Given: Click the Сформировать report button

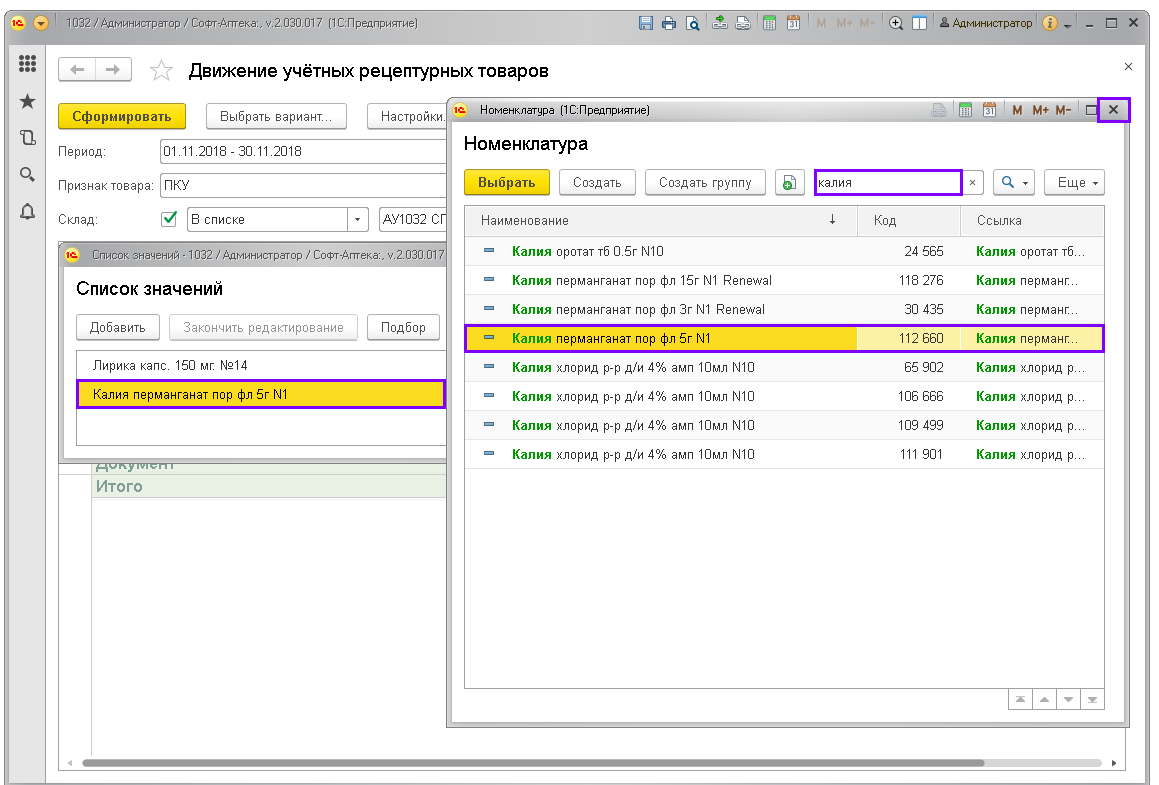Looking at the screenshot, I should (122, 116).
